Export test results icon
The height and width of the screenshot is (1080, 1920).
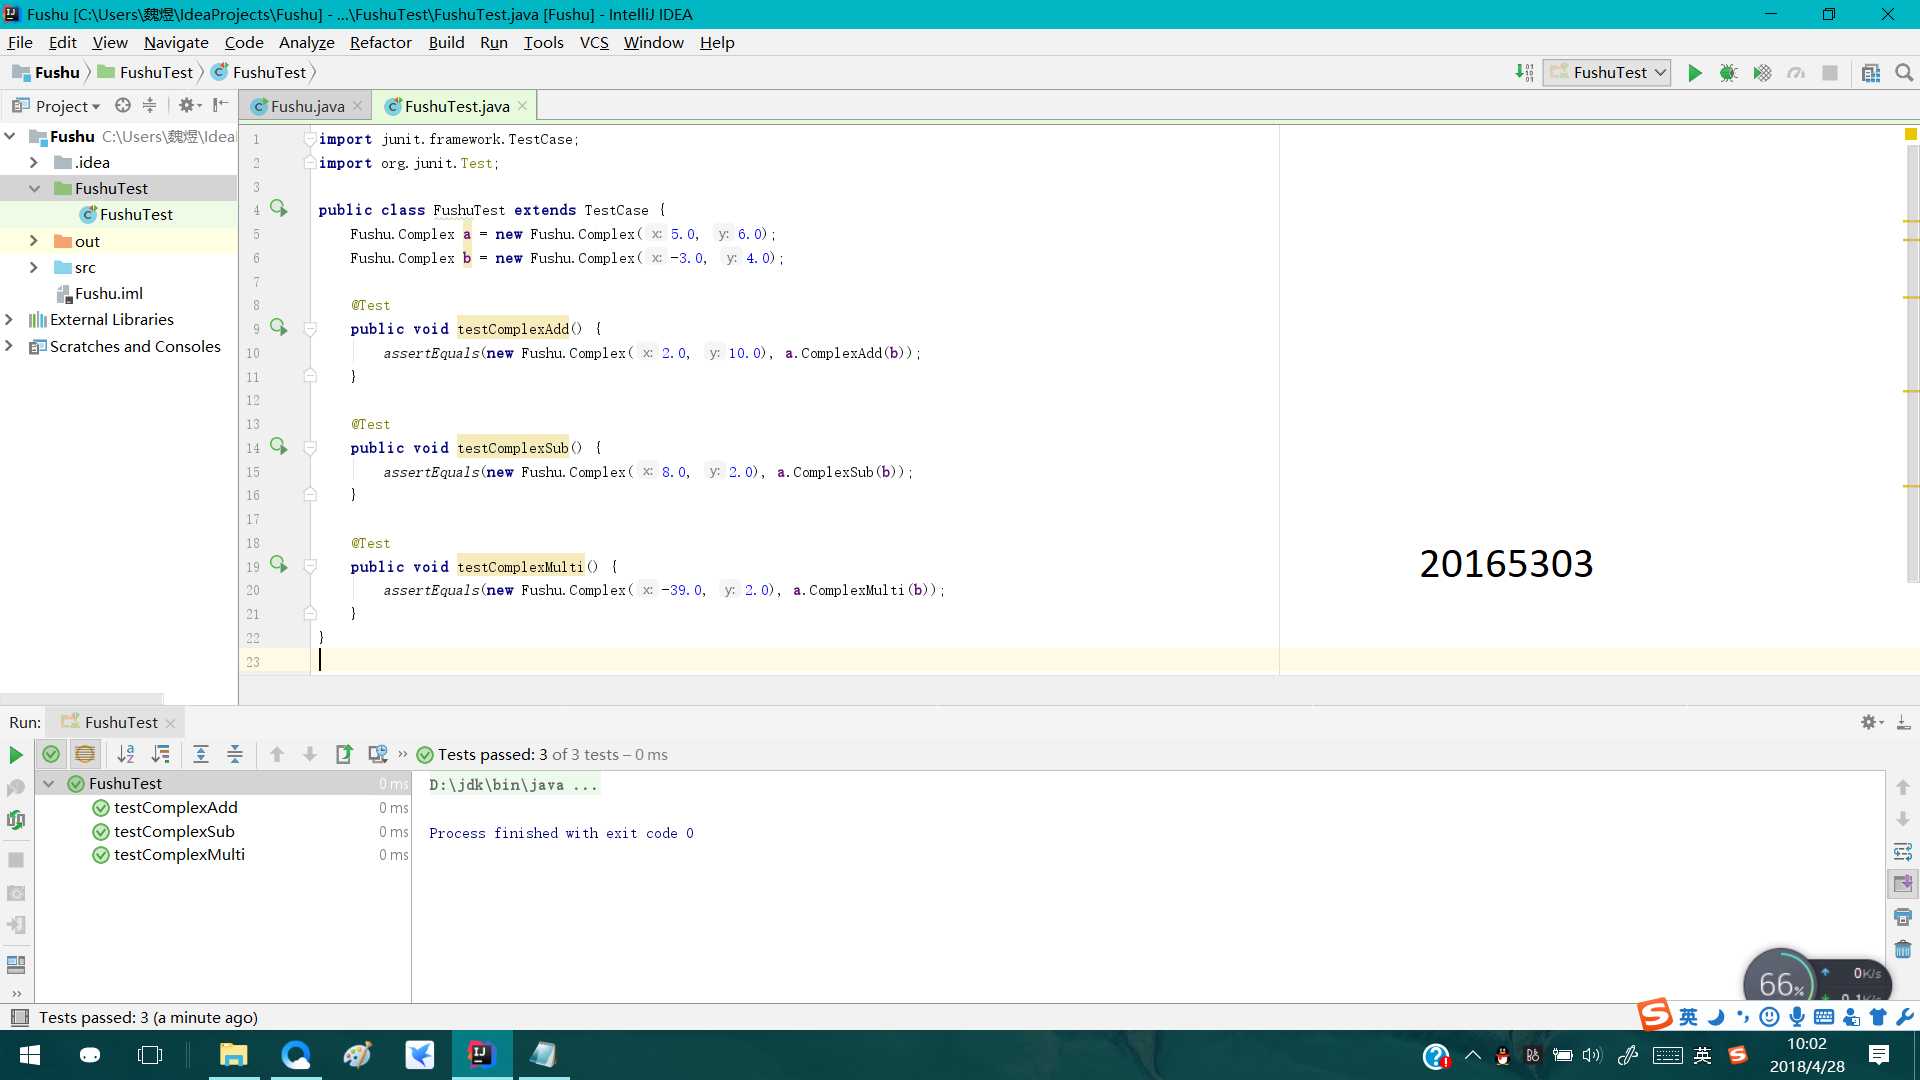tap(344, 755)
